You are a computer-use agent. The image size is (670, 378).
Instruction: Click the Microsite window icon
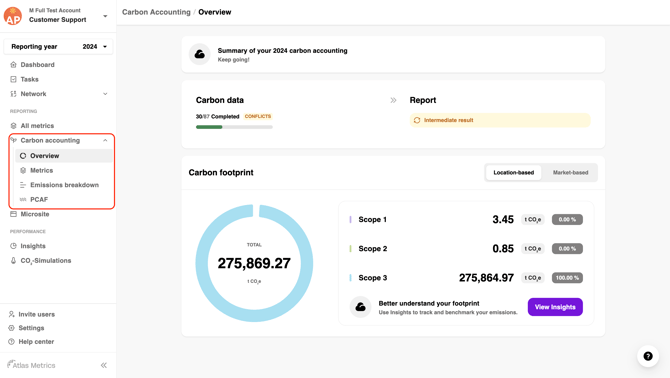click(x=13, y=214)
